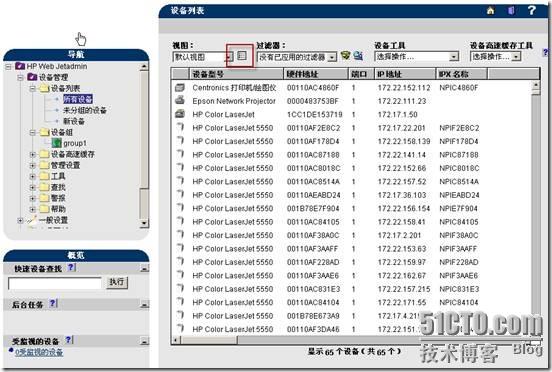Viewport: 552px width, 372px height.
Task: Sort by 端口 column header
Action: [361, 74]
